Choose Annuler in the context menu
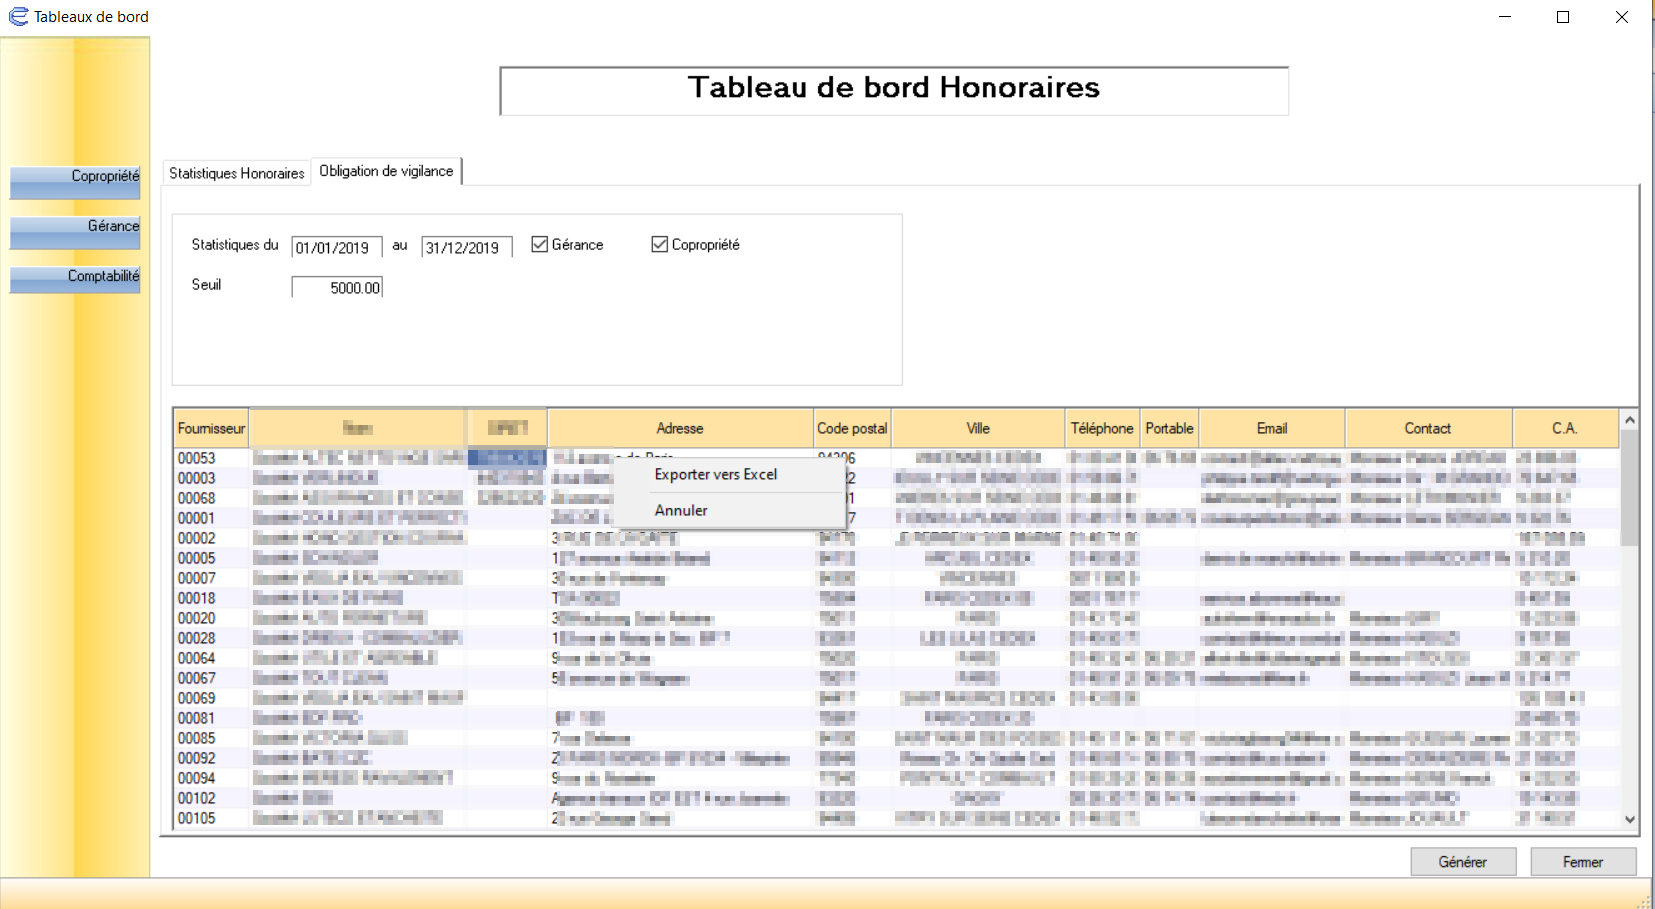This screenshot has height=909, width=1655. pyautogui.click(x=681, y=510)
